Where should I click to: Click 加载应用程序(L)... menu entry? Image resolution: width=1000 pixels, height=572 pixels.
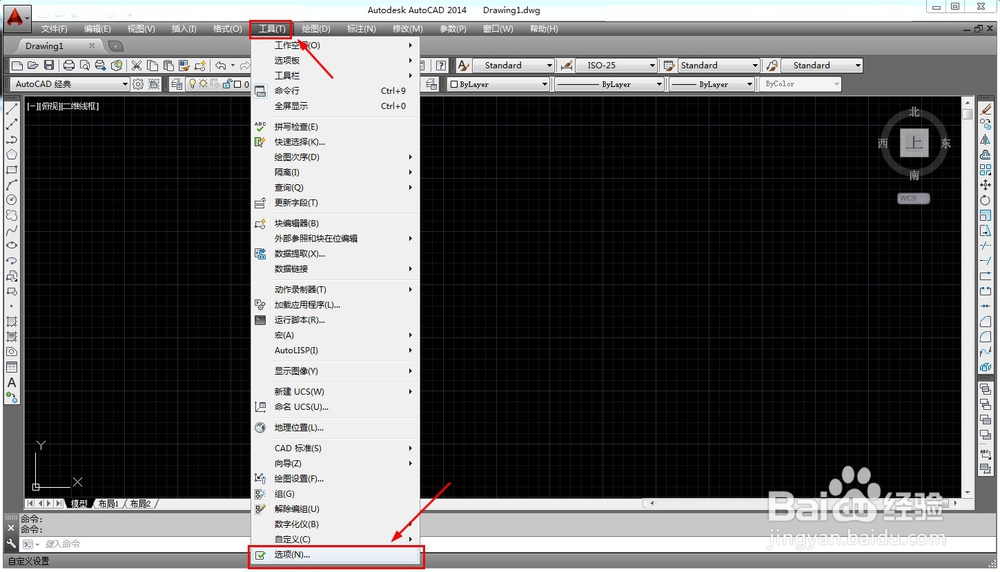point(336,305)
